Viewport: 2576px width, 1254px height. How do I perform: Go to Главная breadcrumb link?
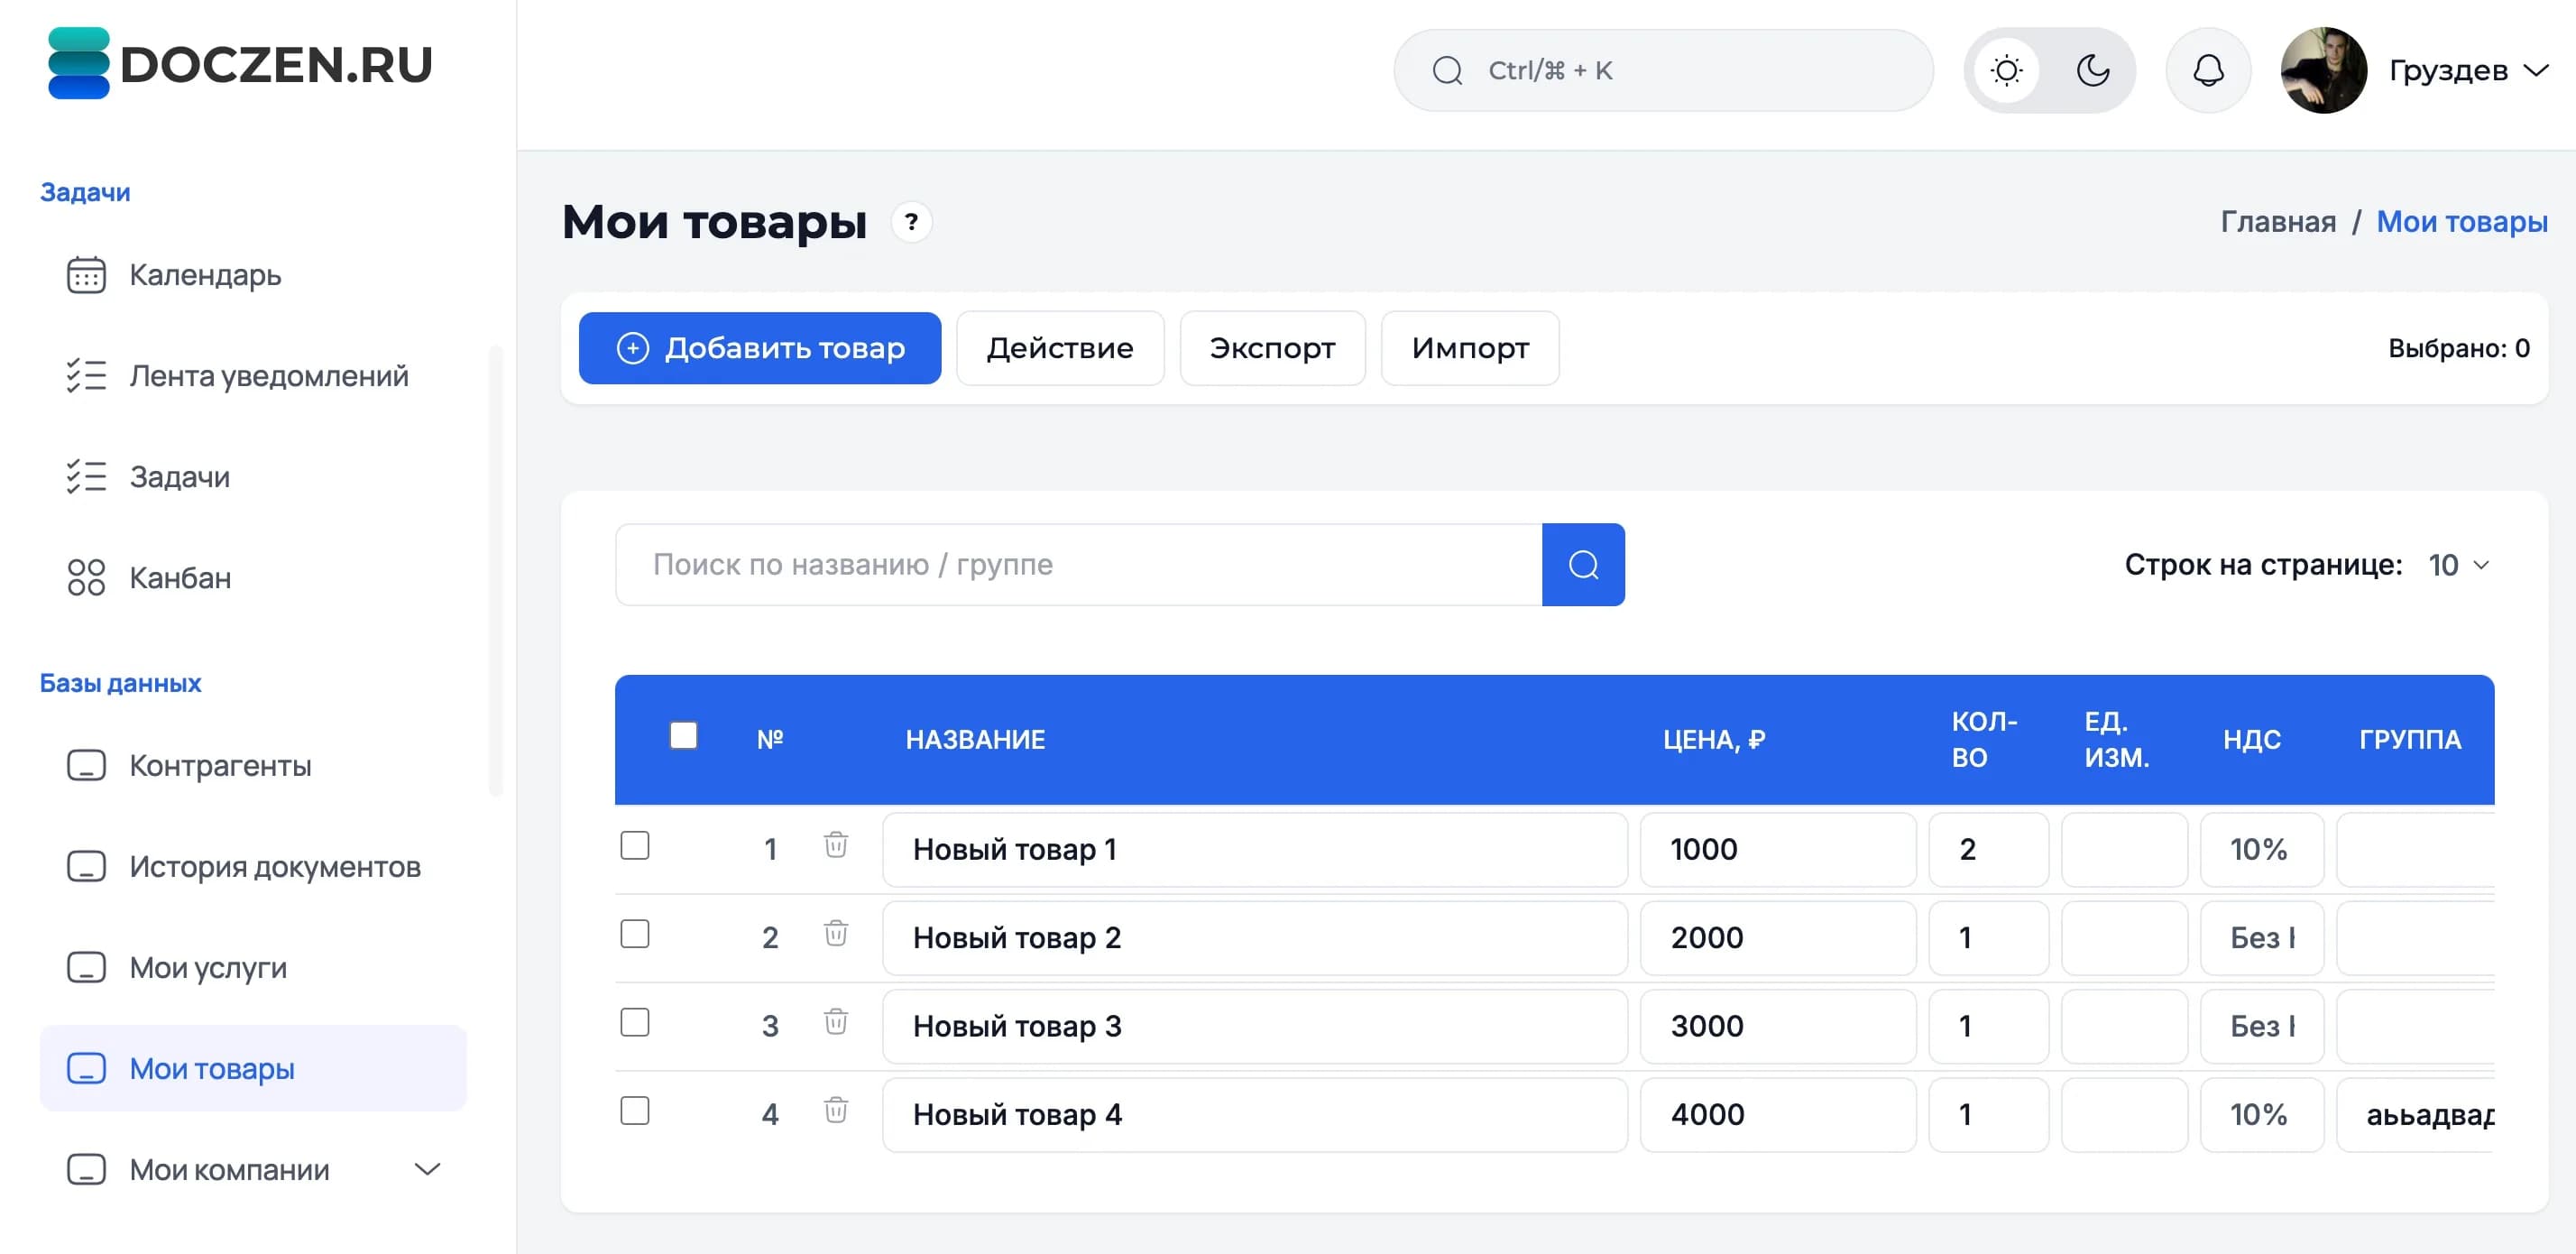coord(2278,222)
